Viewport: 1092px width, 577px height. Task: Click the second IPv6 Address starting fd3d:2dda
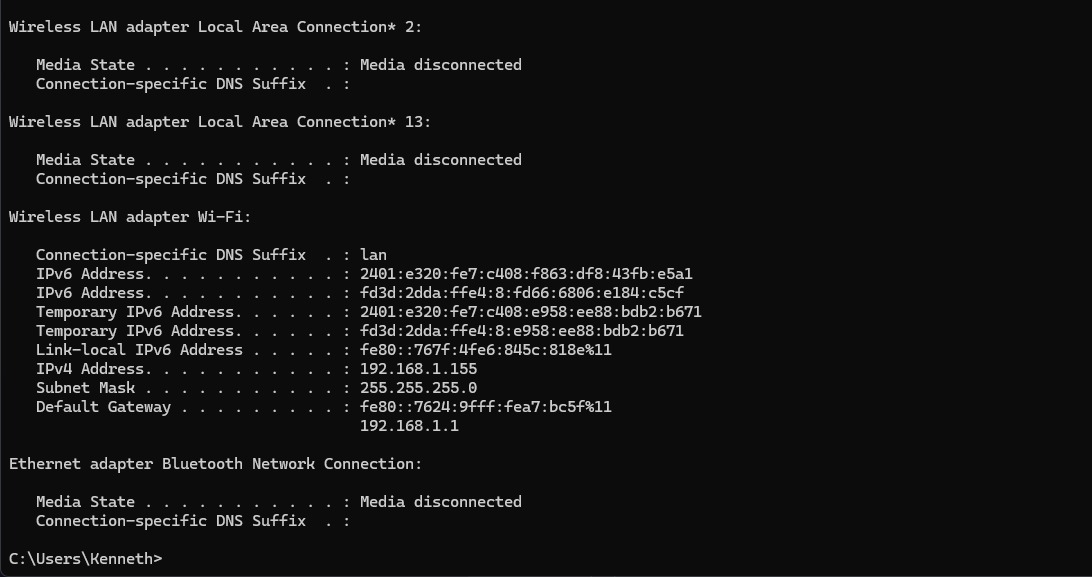(522, 292)
